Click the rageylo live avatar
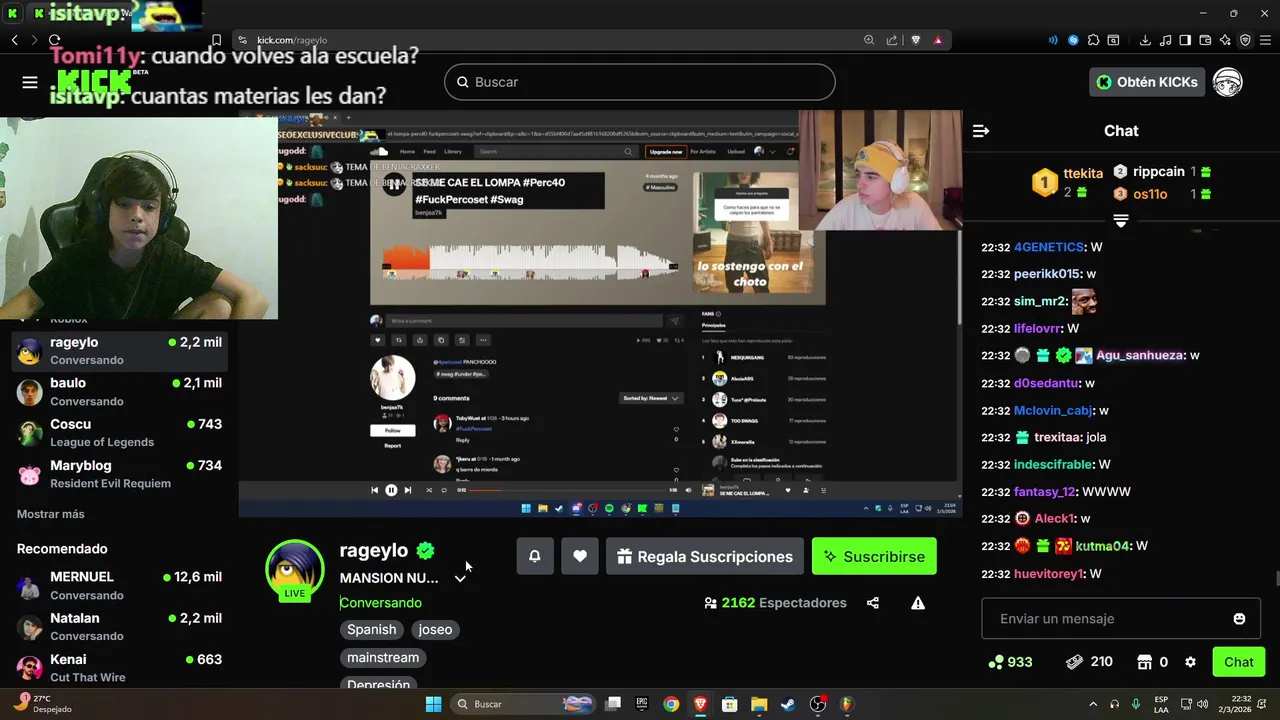Screen dimensions: 1280x720 pyautogui.click(x=295, y=569)
